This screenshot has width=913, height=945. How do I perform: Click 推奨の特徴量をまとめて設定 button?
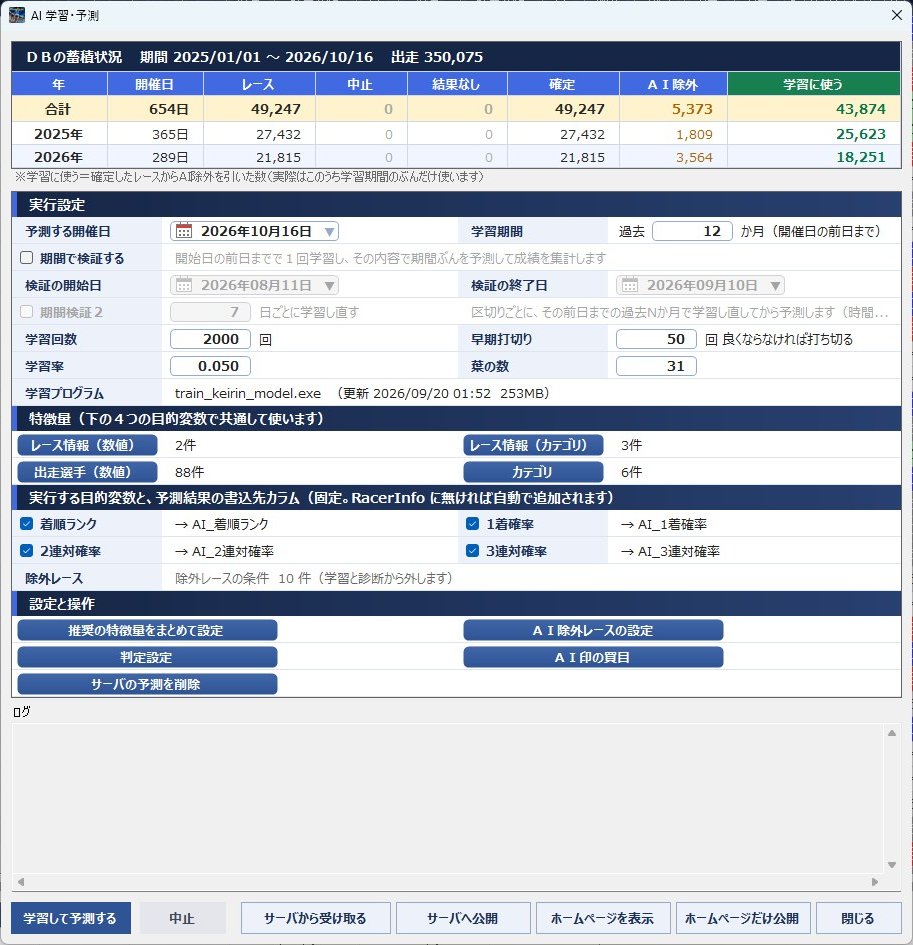[147, 630]
